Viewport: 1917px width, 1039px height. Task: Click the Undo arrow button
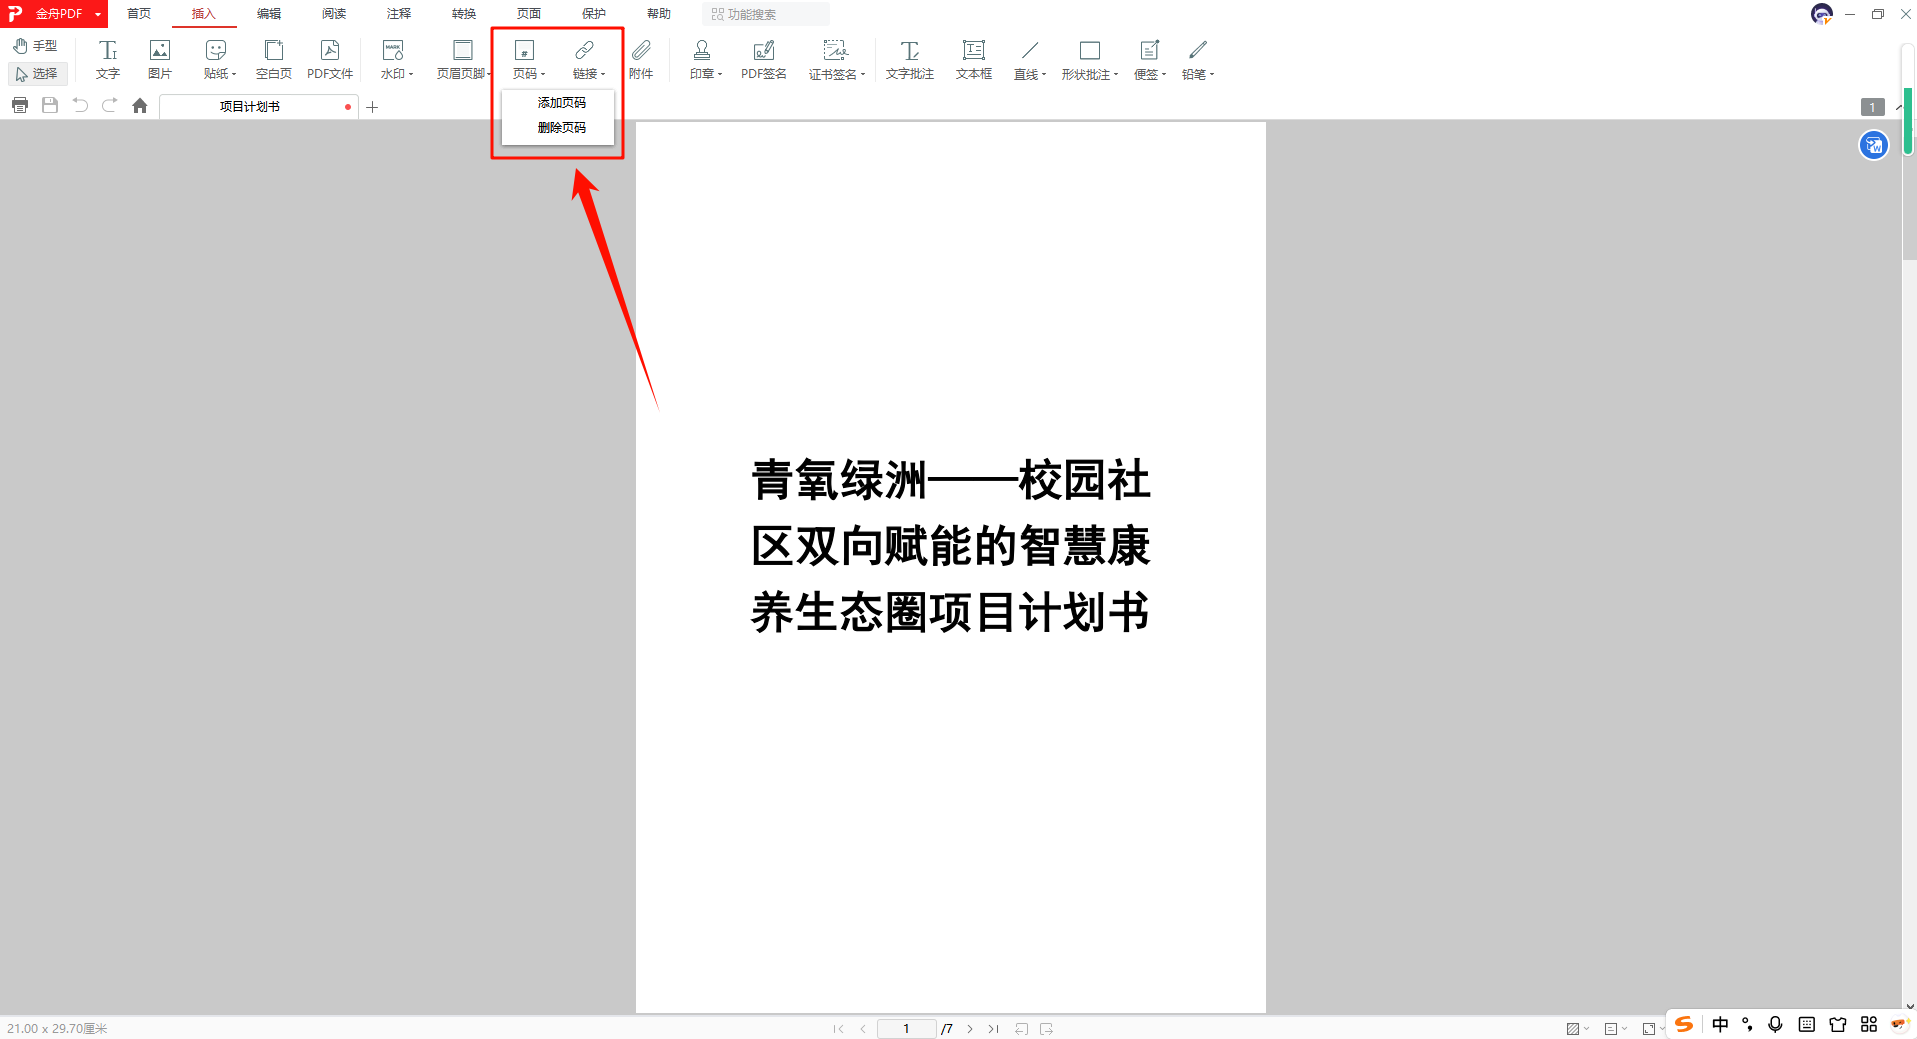(79, 105)
